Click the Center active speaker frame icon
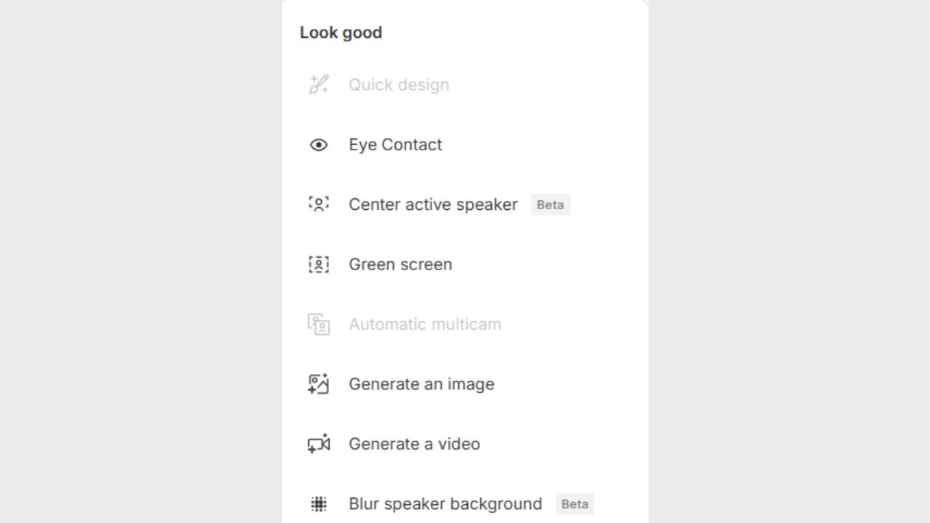This screenshot has height=523, width=930. point(318,204)
